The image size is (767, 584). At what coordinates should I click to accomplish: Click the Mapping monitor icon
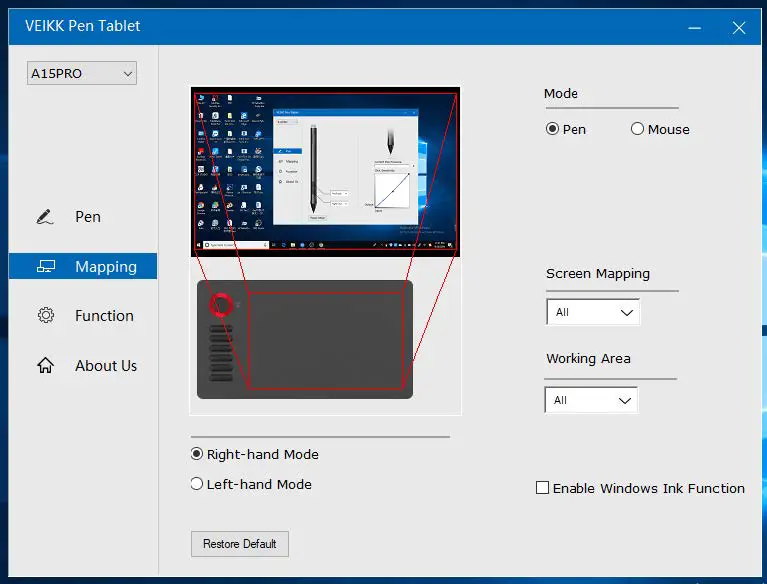click(x=46, y=266)
